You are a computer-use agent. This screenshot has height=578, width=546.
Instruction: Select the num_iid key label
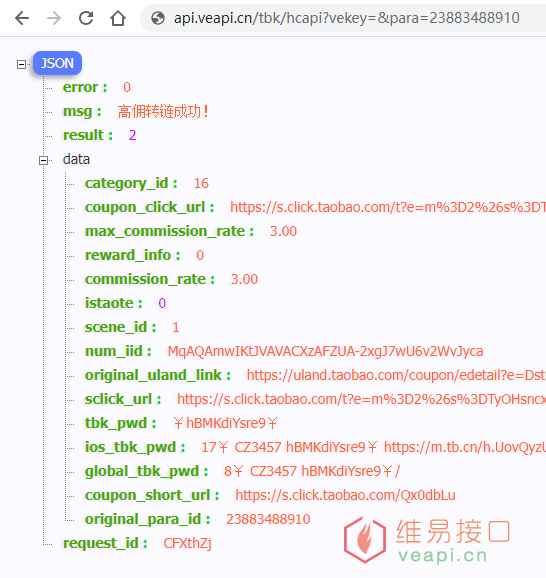[118, 351]
